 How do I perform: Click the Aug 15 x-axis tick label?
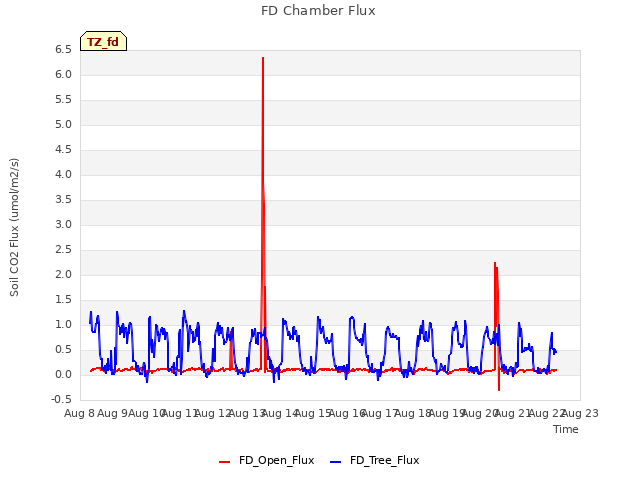(313, 413)
